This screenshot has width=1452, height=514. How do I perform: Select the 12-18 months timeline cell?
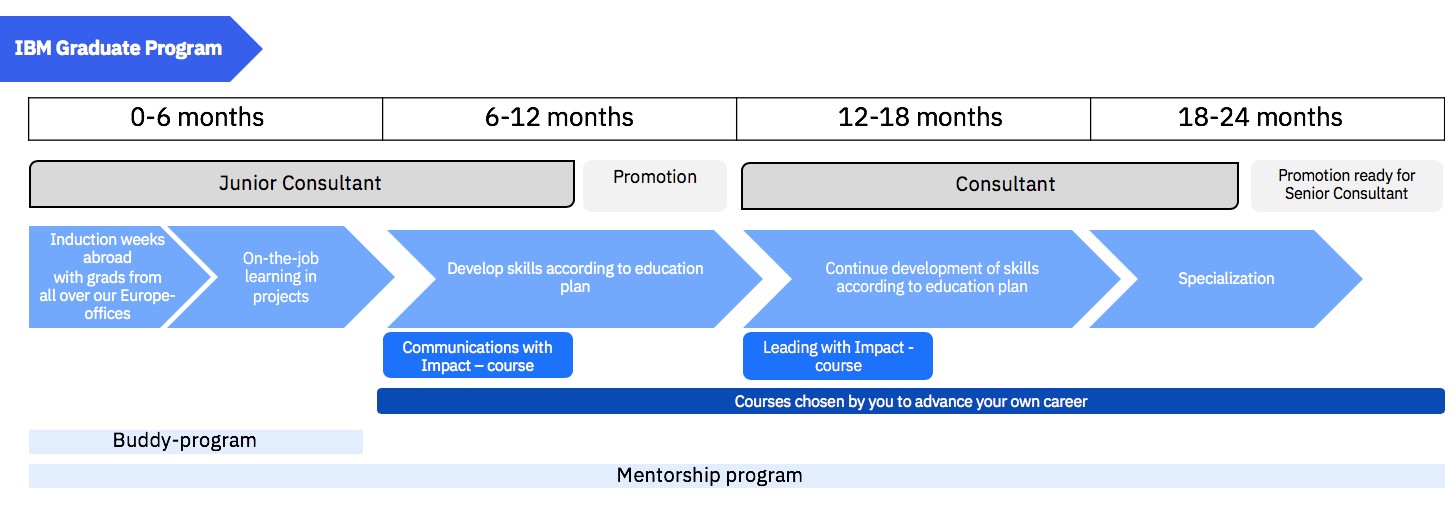click(x=914, y=118)
